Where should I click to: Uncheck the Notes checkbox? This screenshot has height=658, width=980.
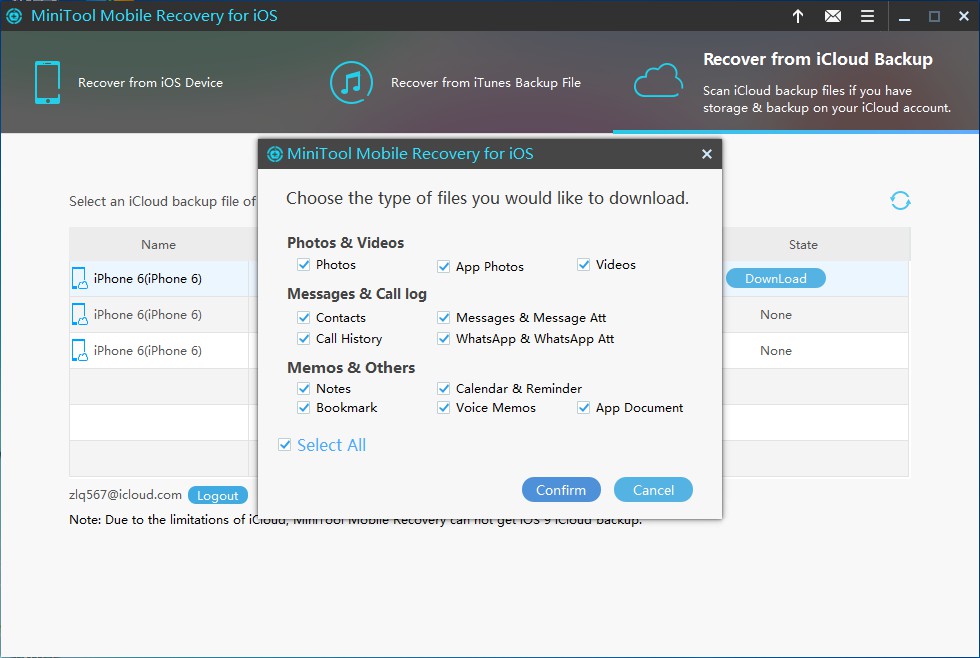(x=304, y=389)
